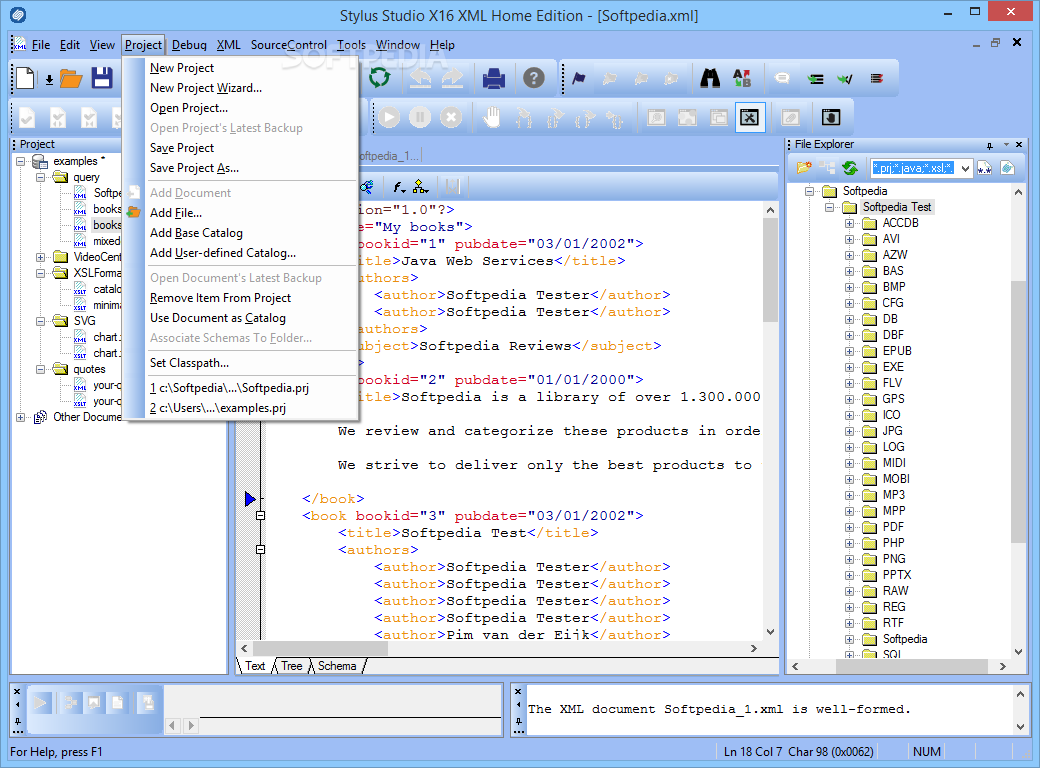This screenshot has width=1040, height=768.
Task: Open the File Explorer panel options arrow
Action: point(1006,145)
